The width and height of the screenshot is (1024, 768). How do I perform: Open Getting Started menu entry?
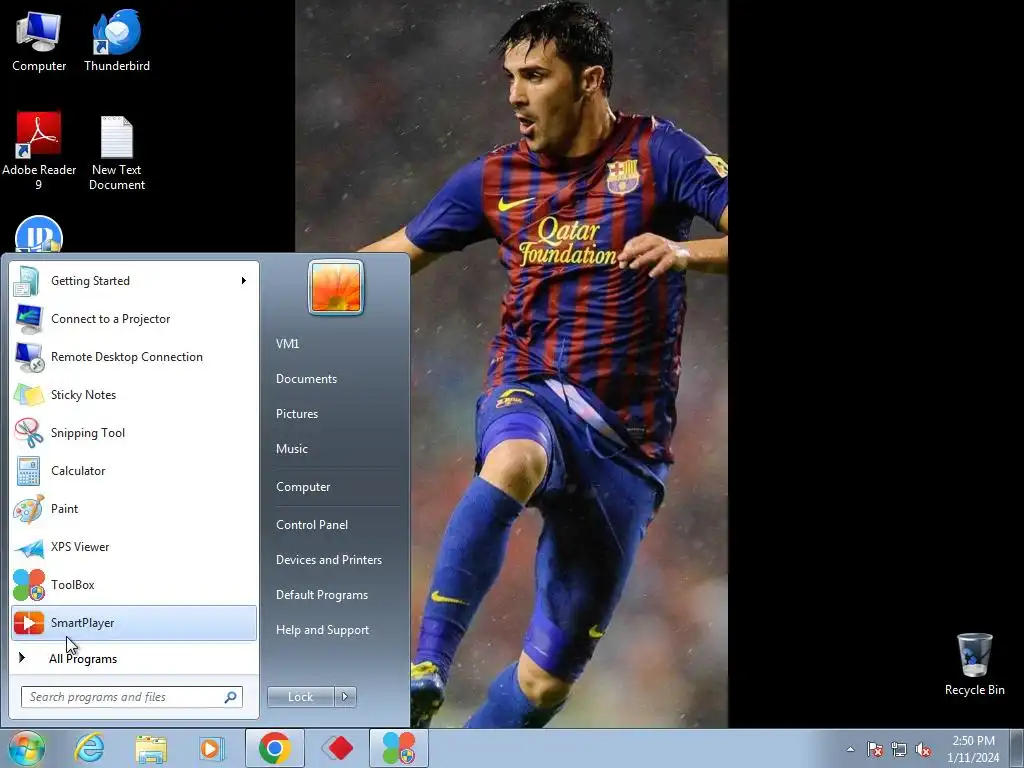(134, 281)
